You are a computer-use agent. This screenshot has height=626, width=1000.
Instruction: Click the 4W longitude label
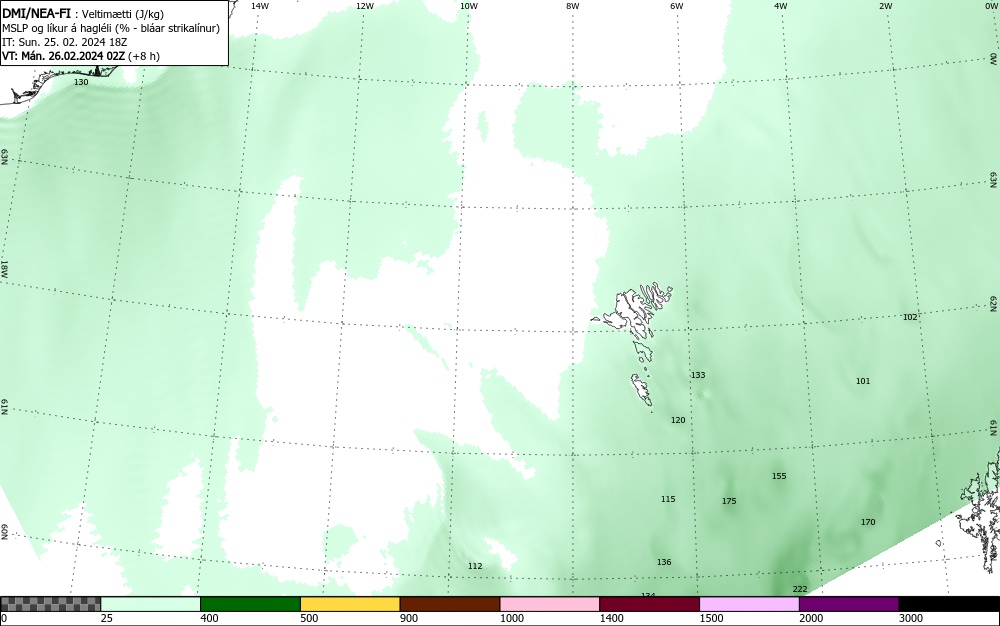[781, 6]
